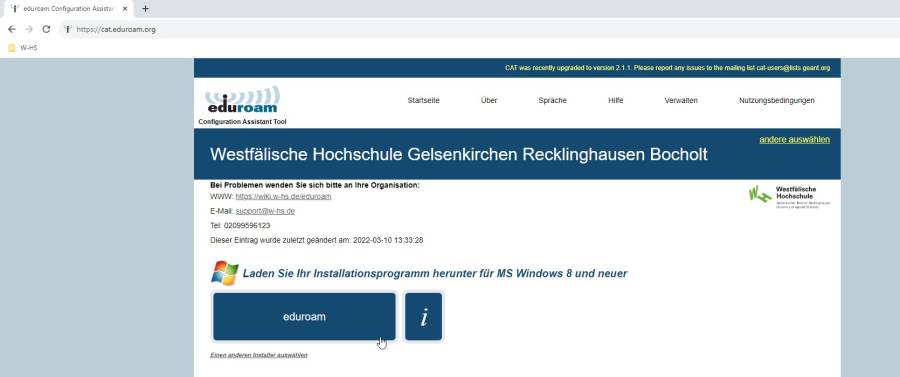Click the phone number 02099596123
The height and width of the screenshot is (377, 900).
pyautogui.click(x=247, y=226)
